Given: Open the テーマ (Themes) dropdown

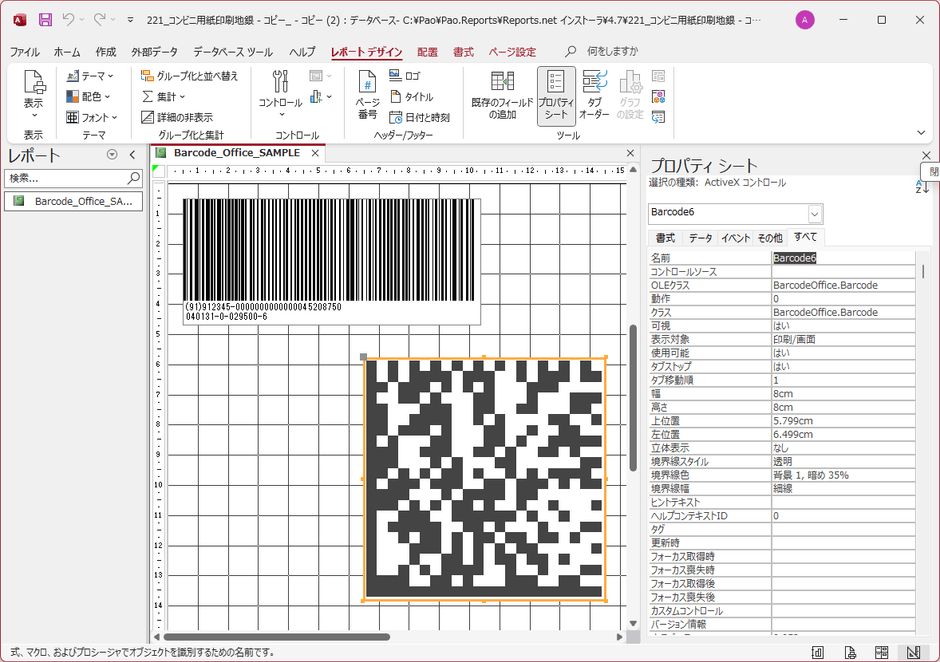Looking at the screenshot, I should 88,75.
